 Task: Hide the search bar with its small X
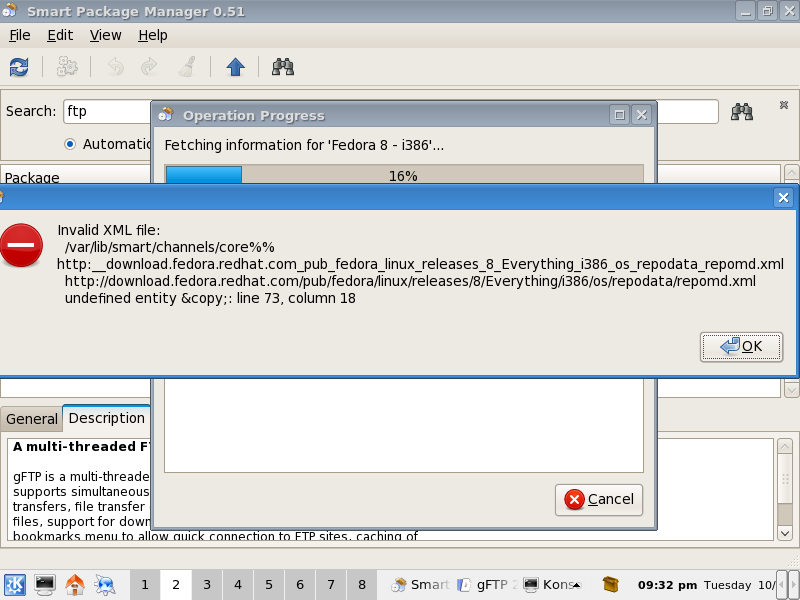[784, 105]
